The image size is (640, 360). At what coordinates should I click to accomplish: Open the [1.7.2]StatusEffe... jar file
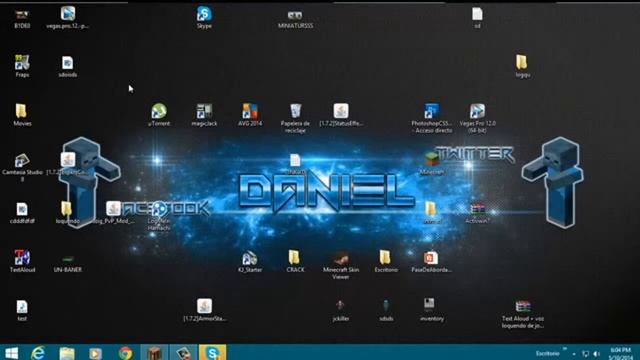pyautogui.click(x=341, y=111)
